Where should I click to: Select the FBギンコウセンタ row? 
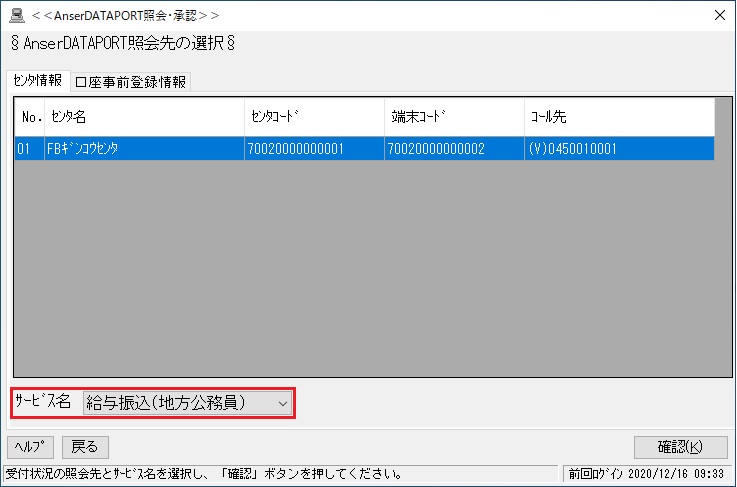coord(364,149)
